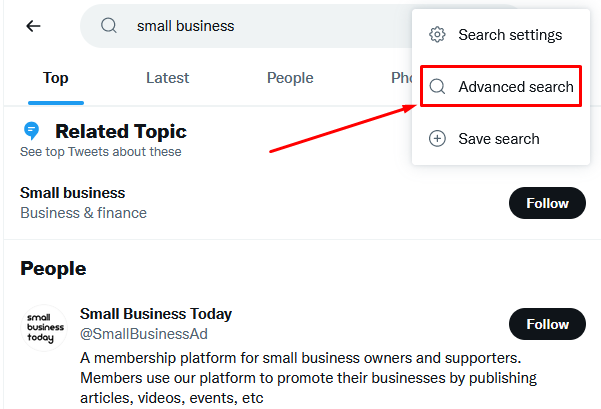The width and height of the screenshot is (601, 409).
Task: Select the Top tab
Action: 56,78
